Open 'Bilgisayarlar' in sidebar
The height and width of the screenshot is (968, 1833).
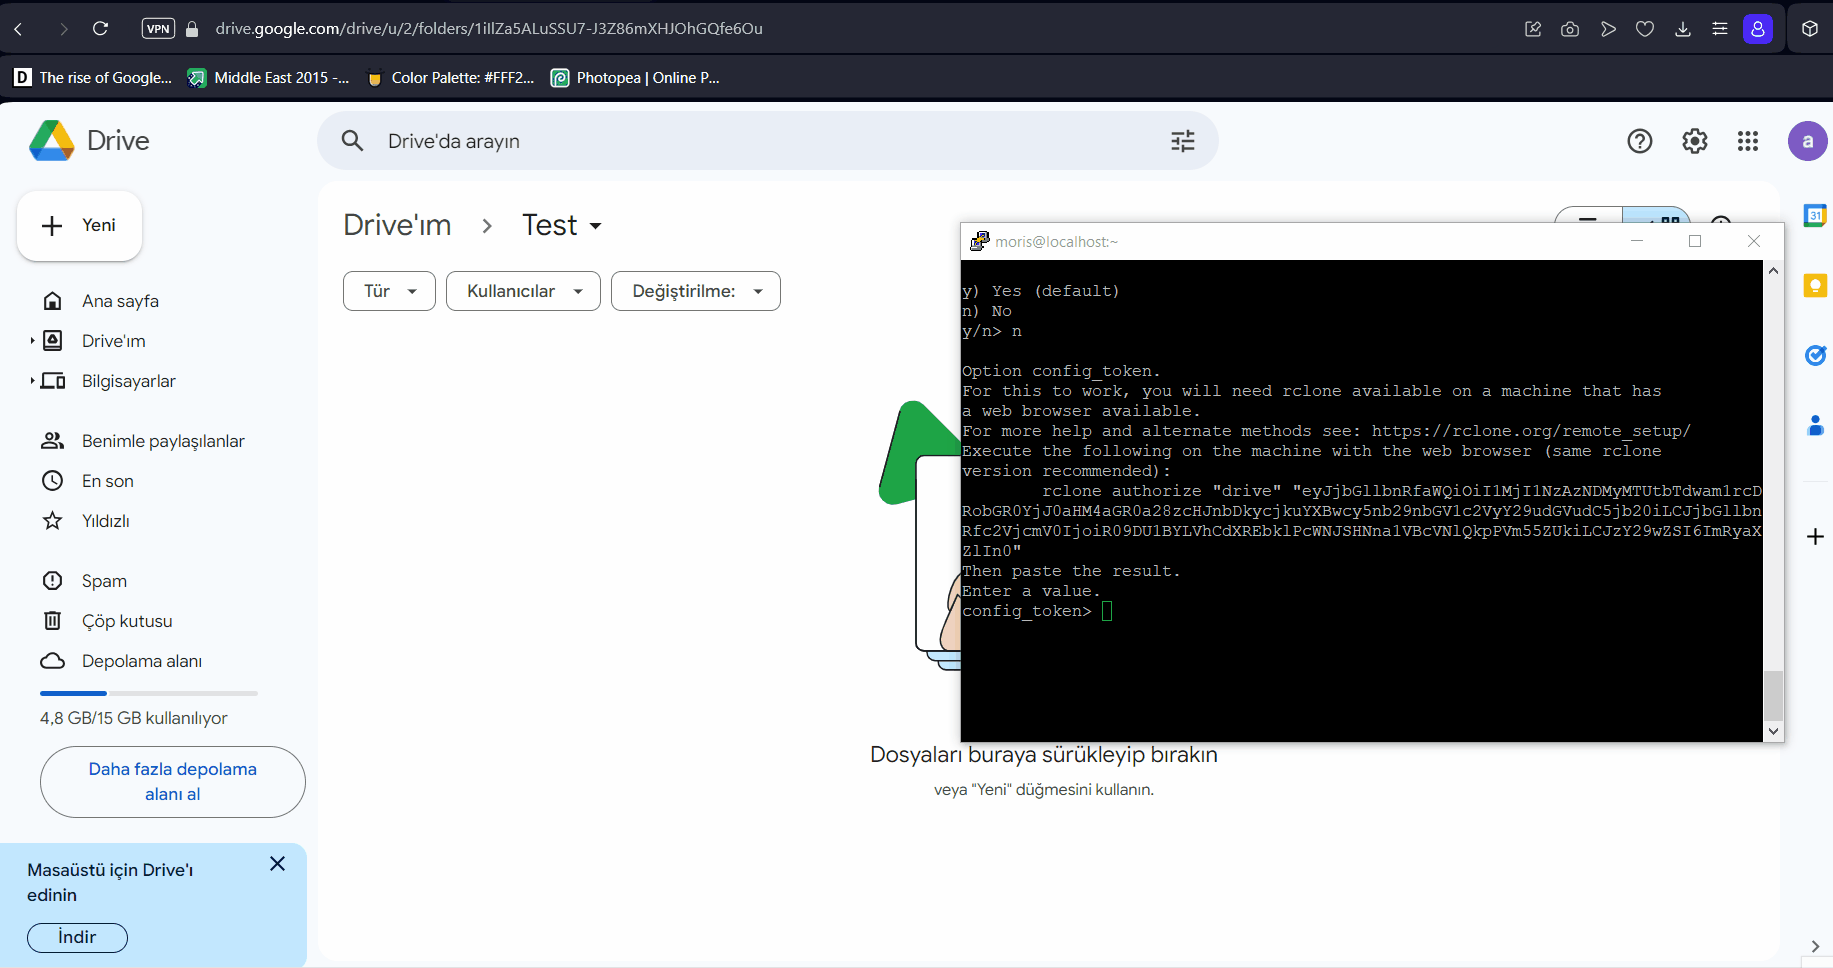[128, 381]
